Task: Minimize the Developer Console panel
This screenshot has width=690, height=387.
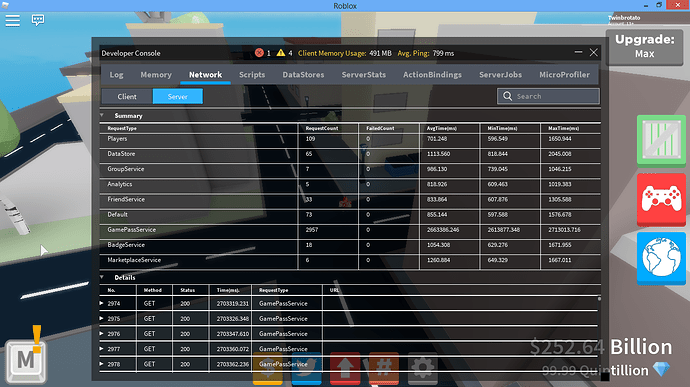Action: tap(578, 52)
